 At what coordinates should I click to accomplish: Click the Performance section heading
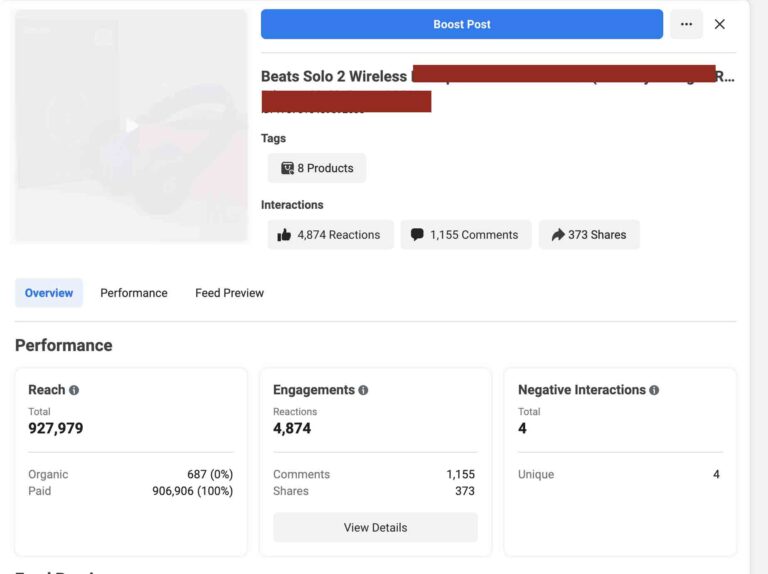[64, 345]
